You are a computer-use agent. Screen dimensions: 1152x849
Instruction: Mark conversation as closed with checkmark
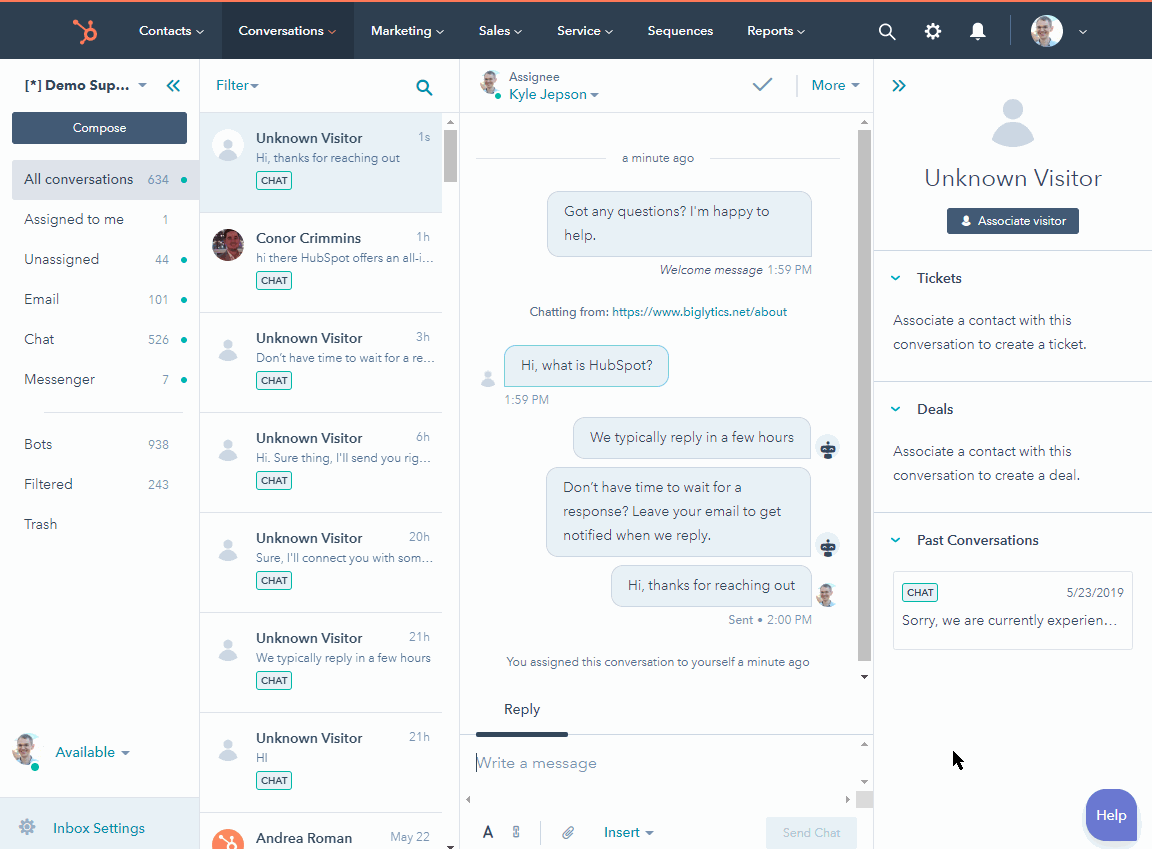pos(762,85)
